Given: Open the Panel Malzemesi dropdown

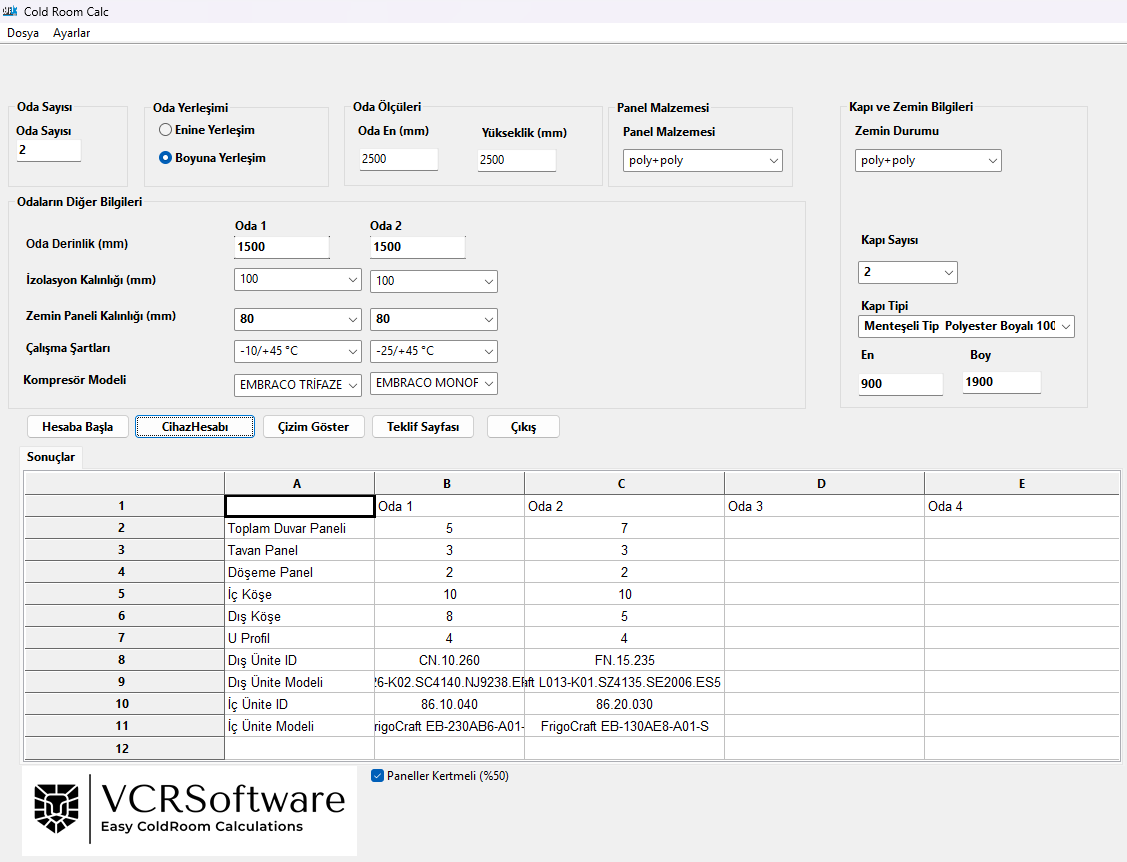Looking at the screenshot, I should tap(701, 160).
